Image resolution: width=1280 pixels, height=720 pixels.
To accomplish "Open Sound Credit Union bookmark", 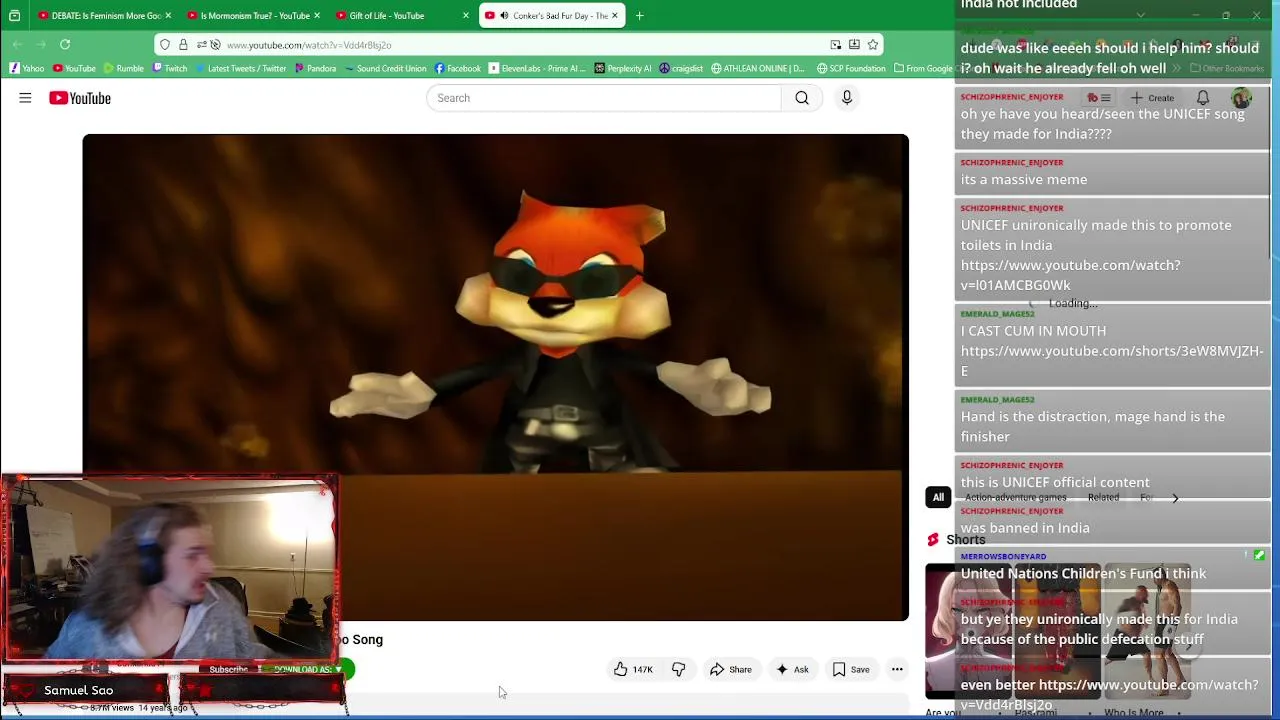I will click(x=385, y=68).
